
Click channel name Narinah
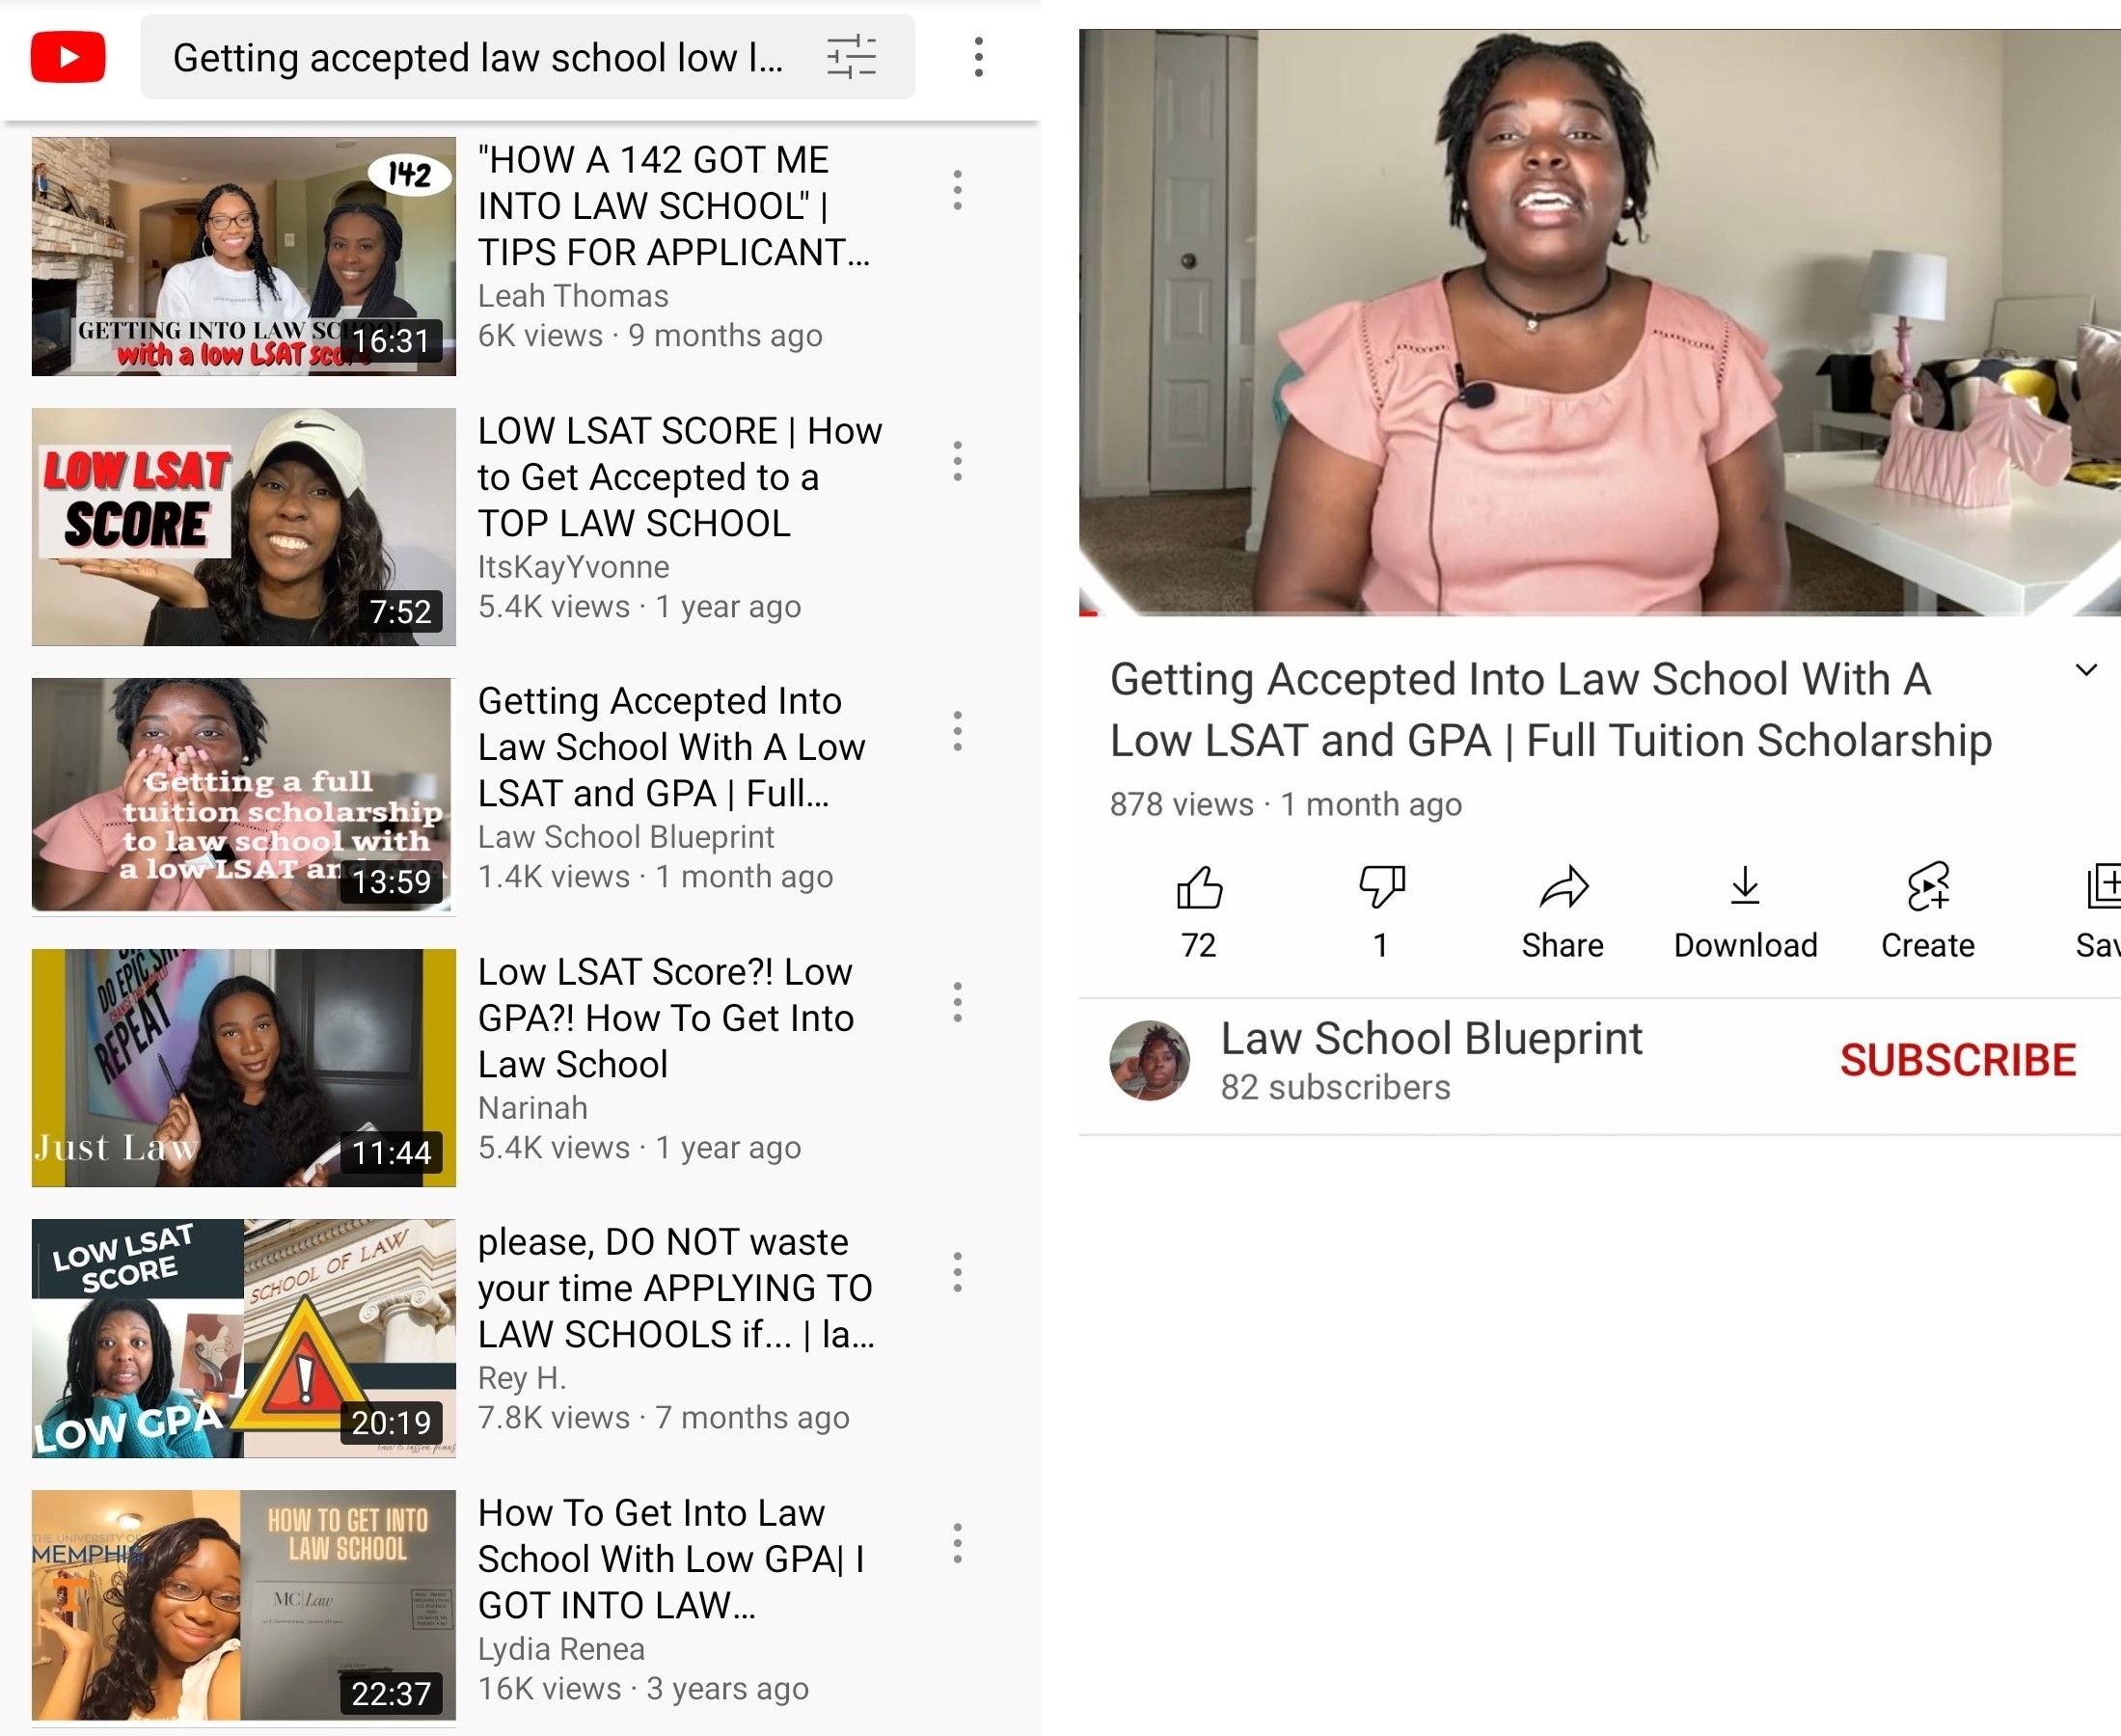point(533,1108)
